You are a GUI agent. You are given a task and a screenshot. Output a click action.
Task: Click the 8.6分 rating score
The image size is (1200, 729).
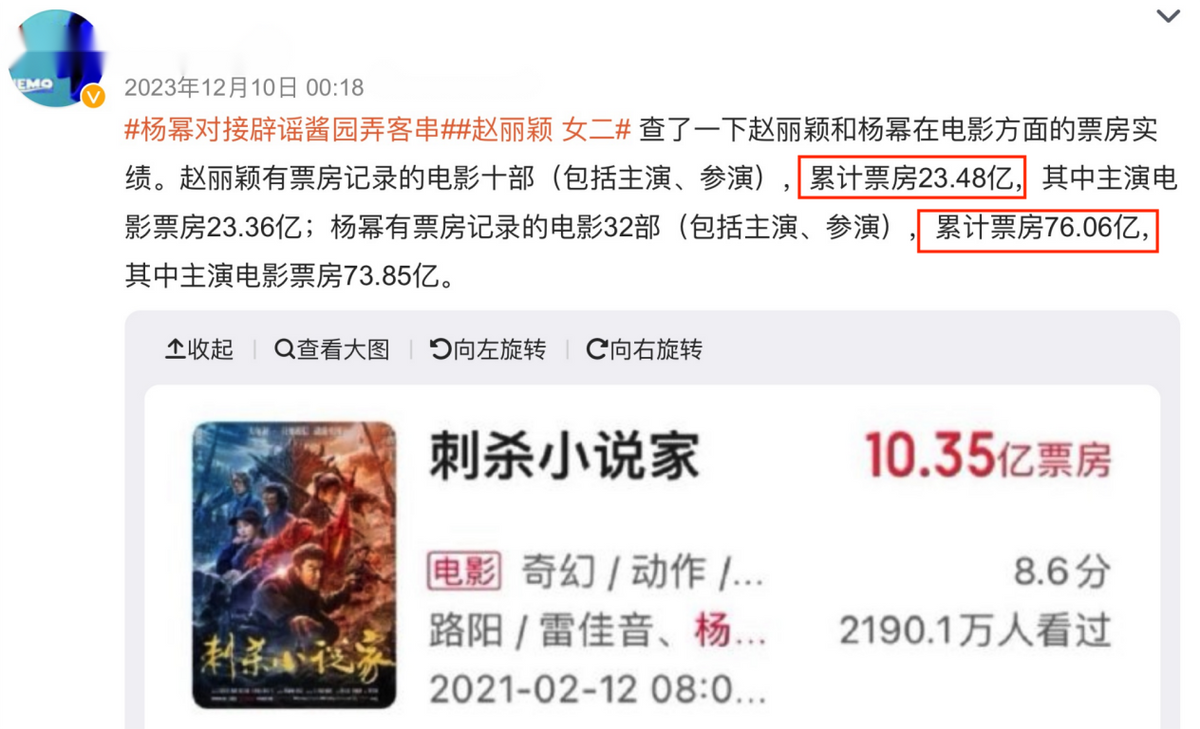coord(1062,572)
